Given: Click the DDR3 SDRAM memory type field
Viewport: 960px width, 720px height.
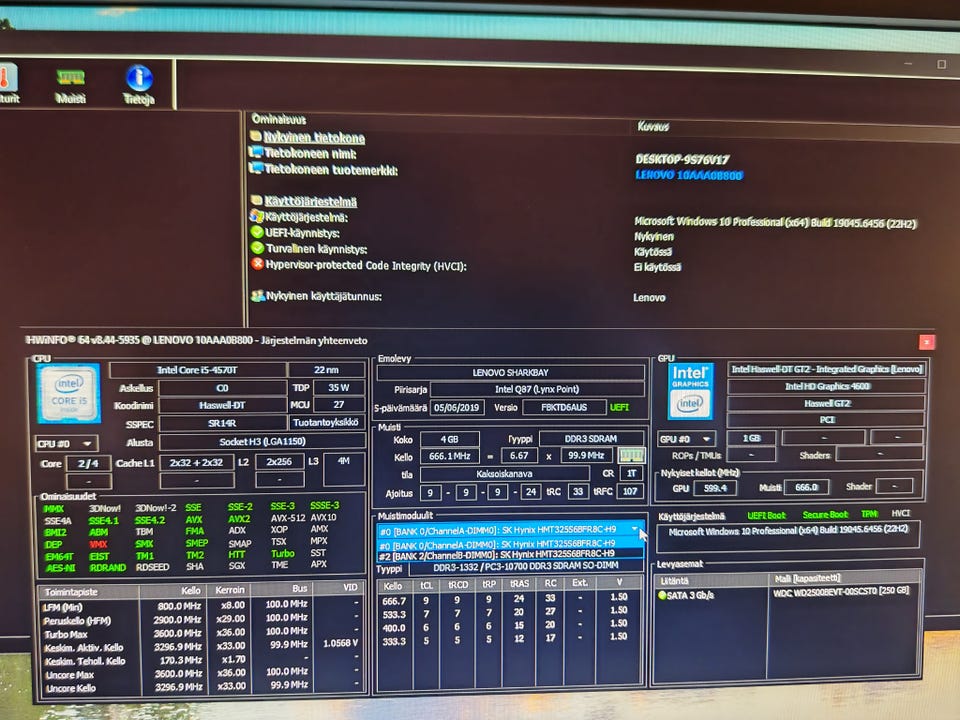Looking at the screenshot, I should point(591,439).
